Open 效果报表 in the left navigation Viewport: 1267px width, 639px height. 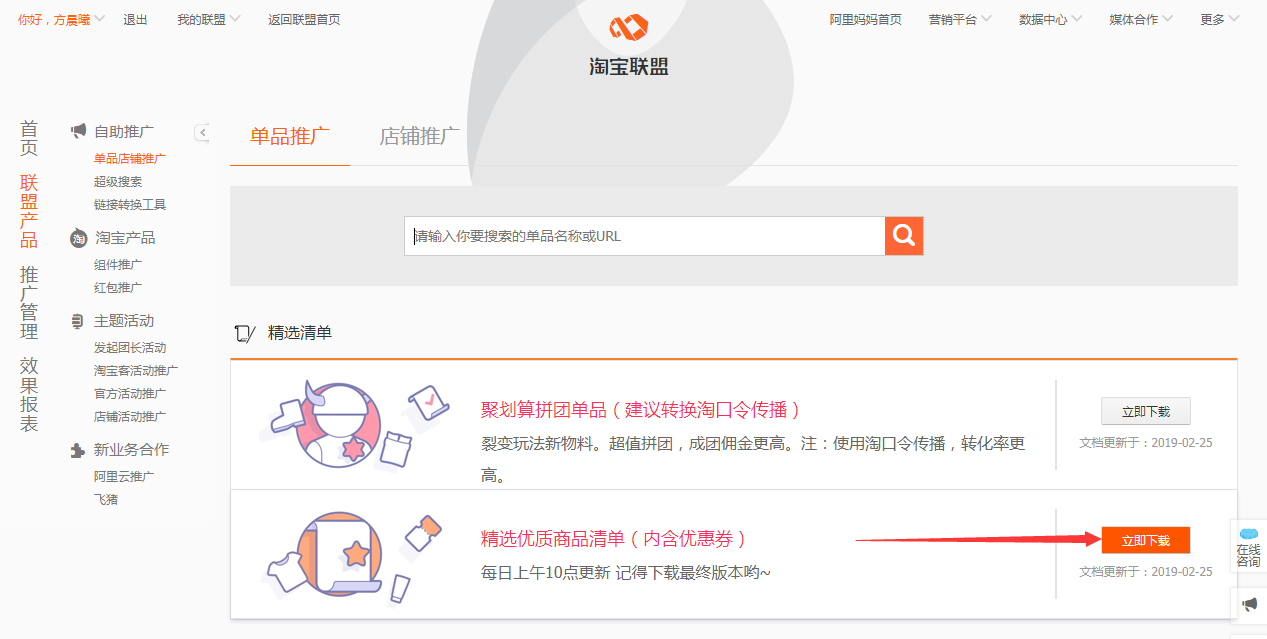pos(29,394)
